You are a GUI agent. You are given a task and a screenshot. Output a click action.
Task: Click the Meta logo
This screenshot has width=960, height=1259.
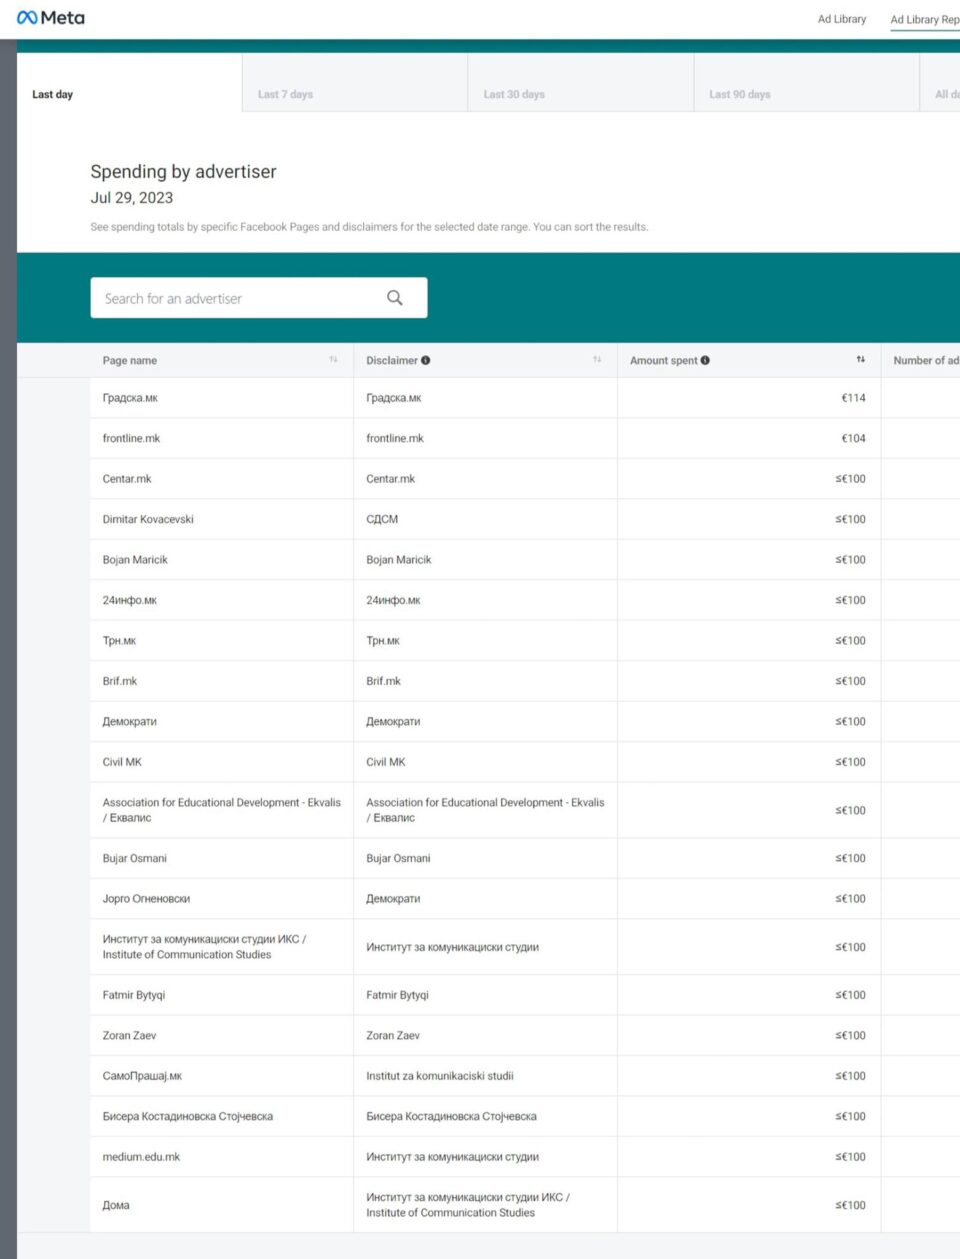(x=51, y=18)
